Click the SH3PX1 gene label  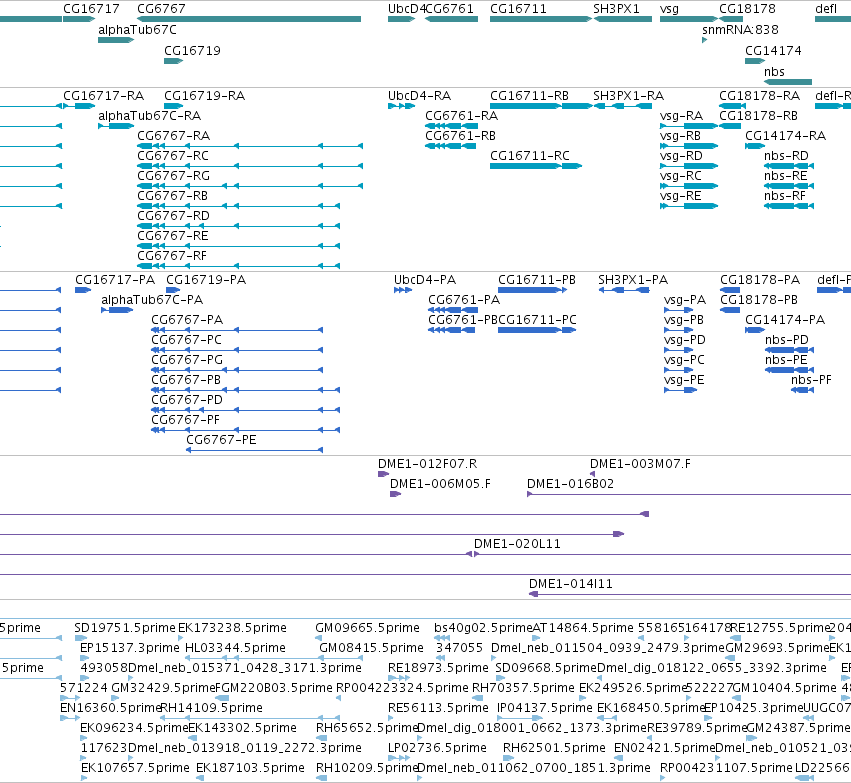tap(616, 9)
